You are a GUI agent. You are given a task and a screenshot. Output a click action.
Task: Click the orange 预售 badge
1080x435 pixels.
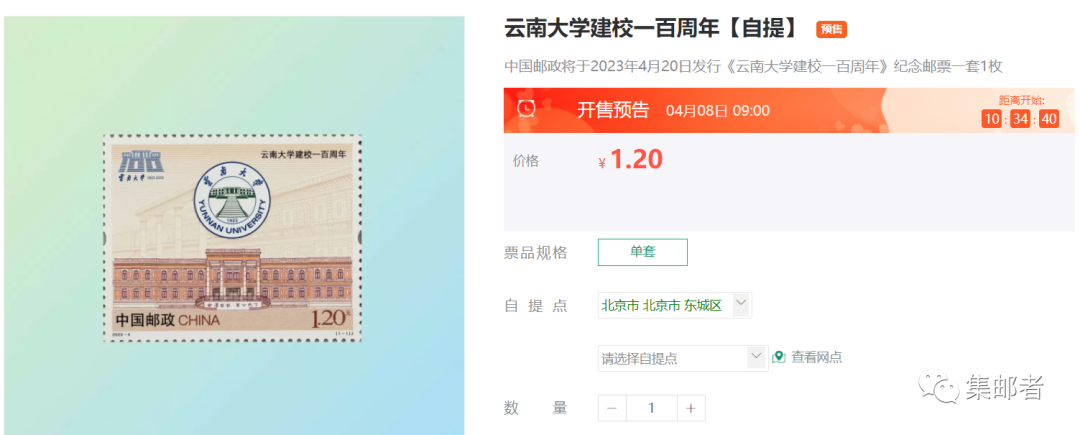(831, 30)
